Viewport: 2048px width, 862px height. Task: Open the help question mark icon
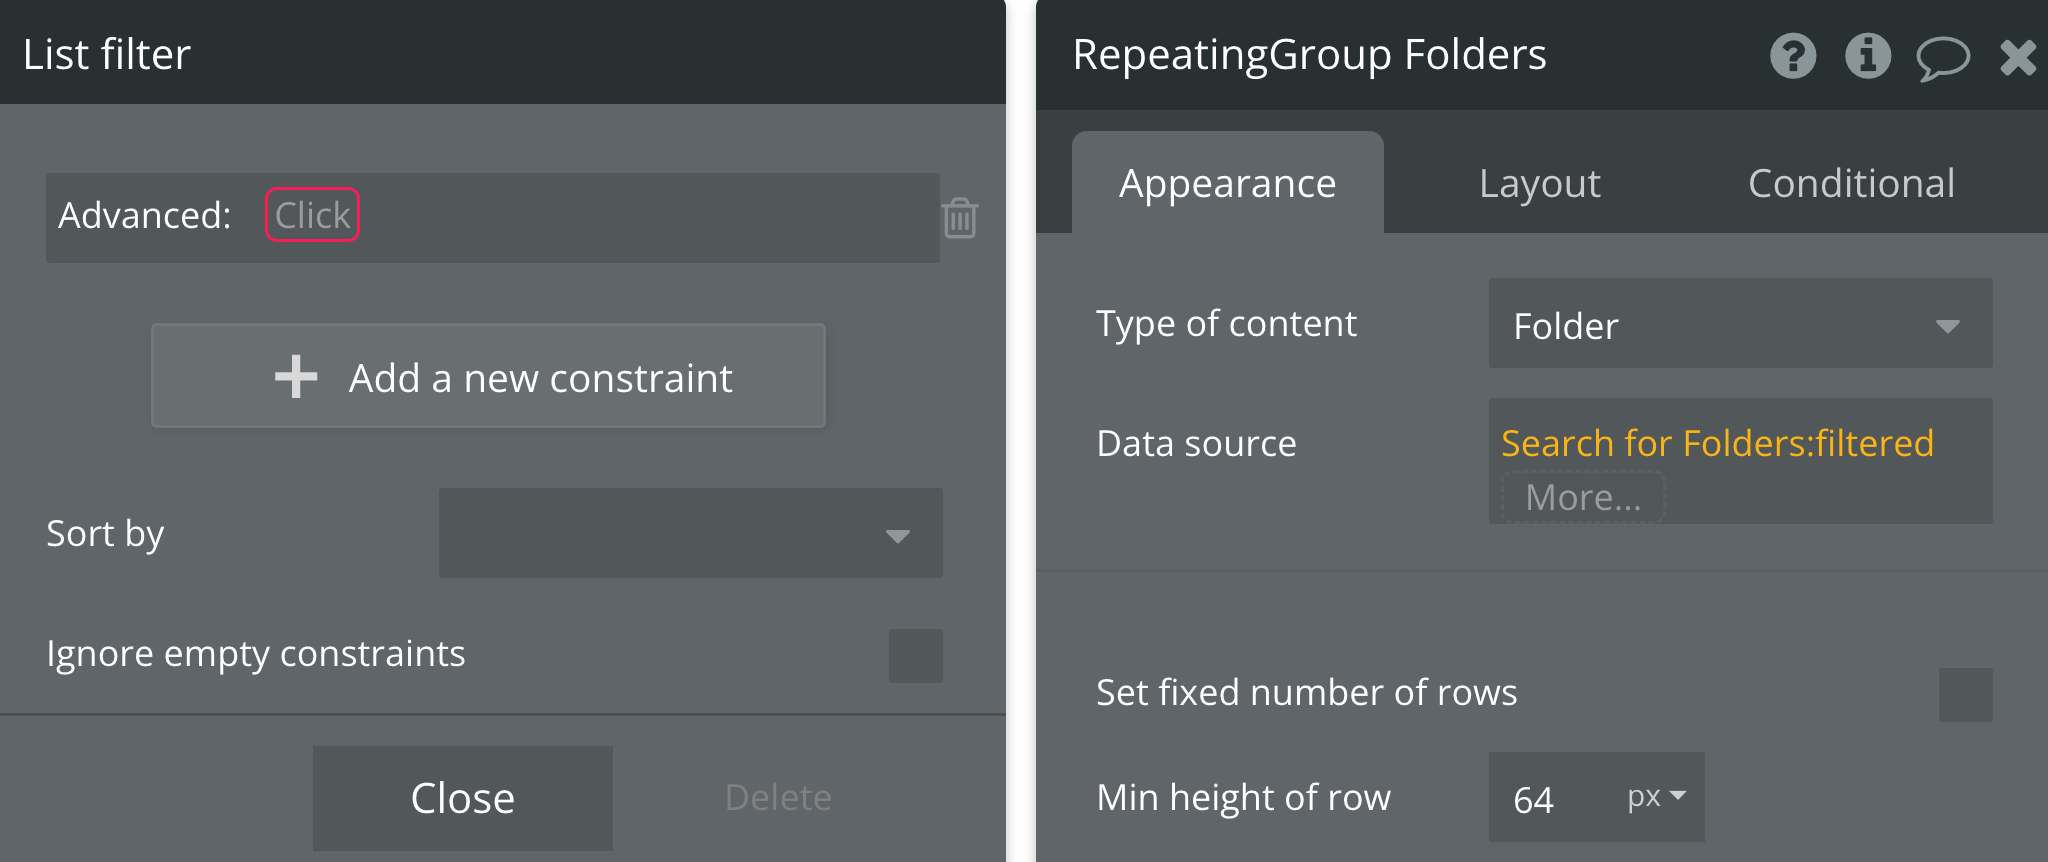pyautogui.click(x=1793, y=56)
